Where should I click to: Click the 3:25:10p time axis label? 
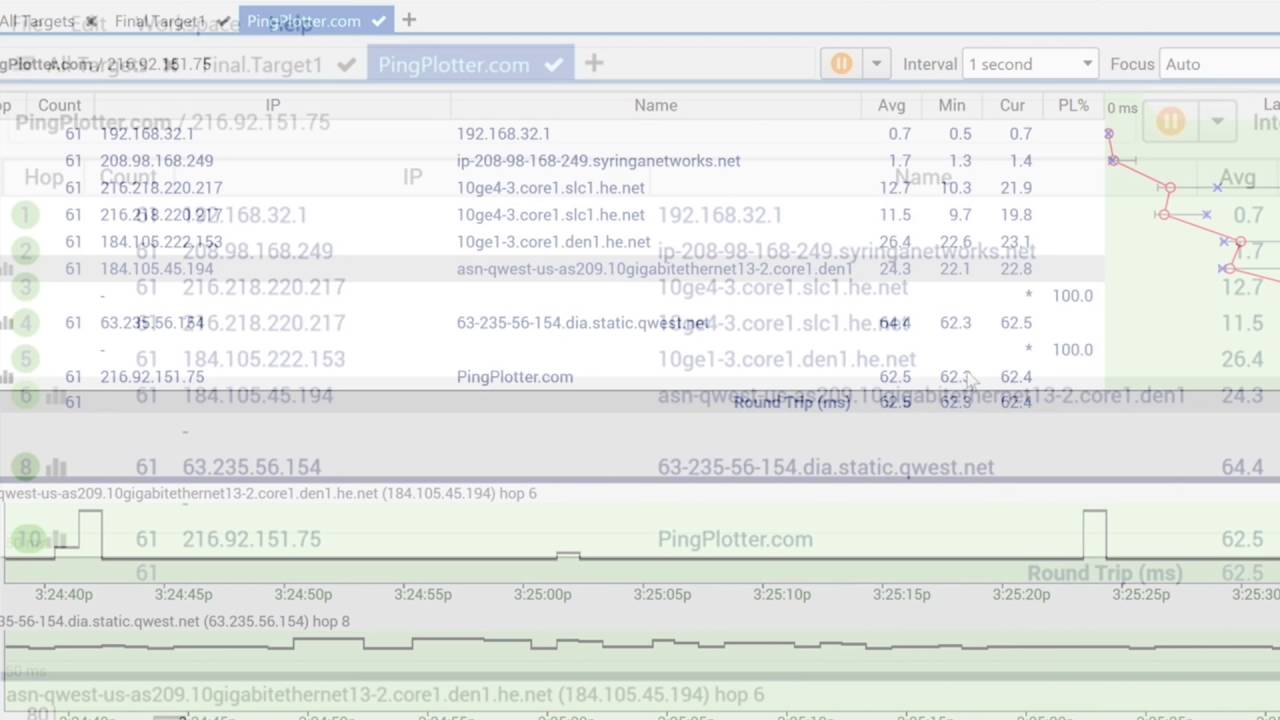tap(782, 594)
